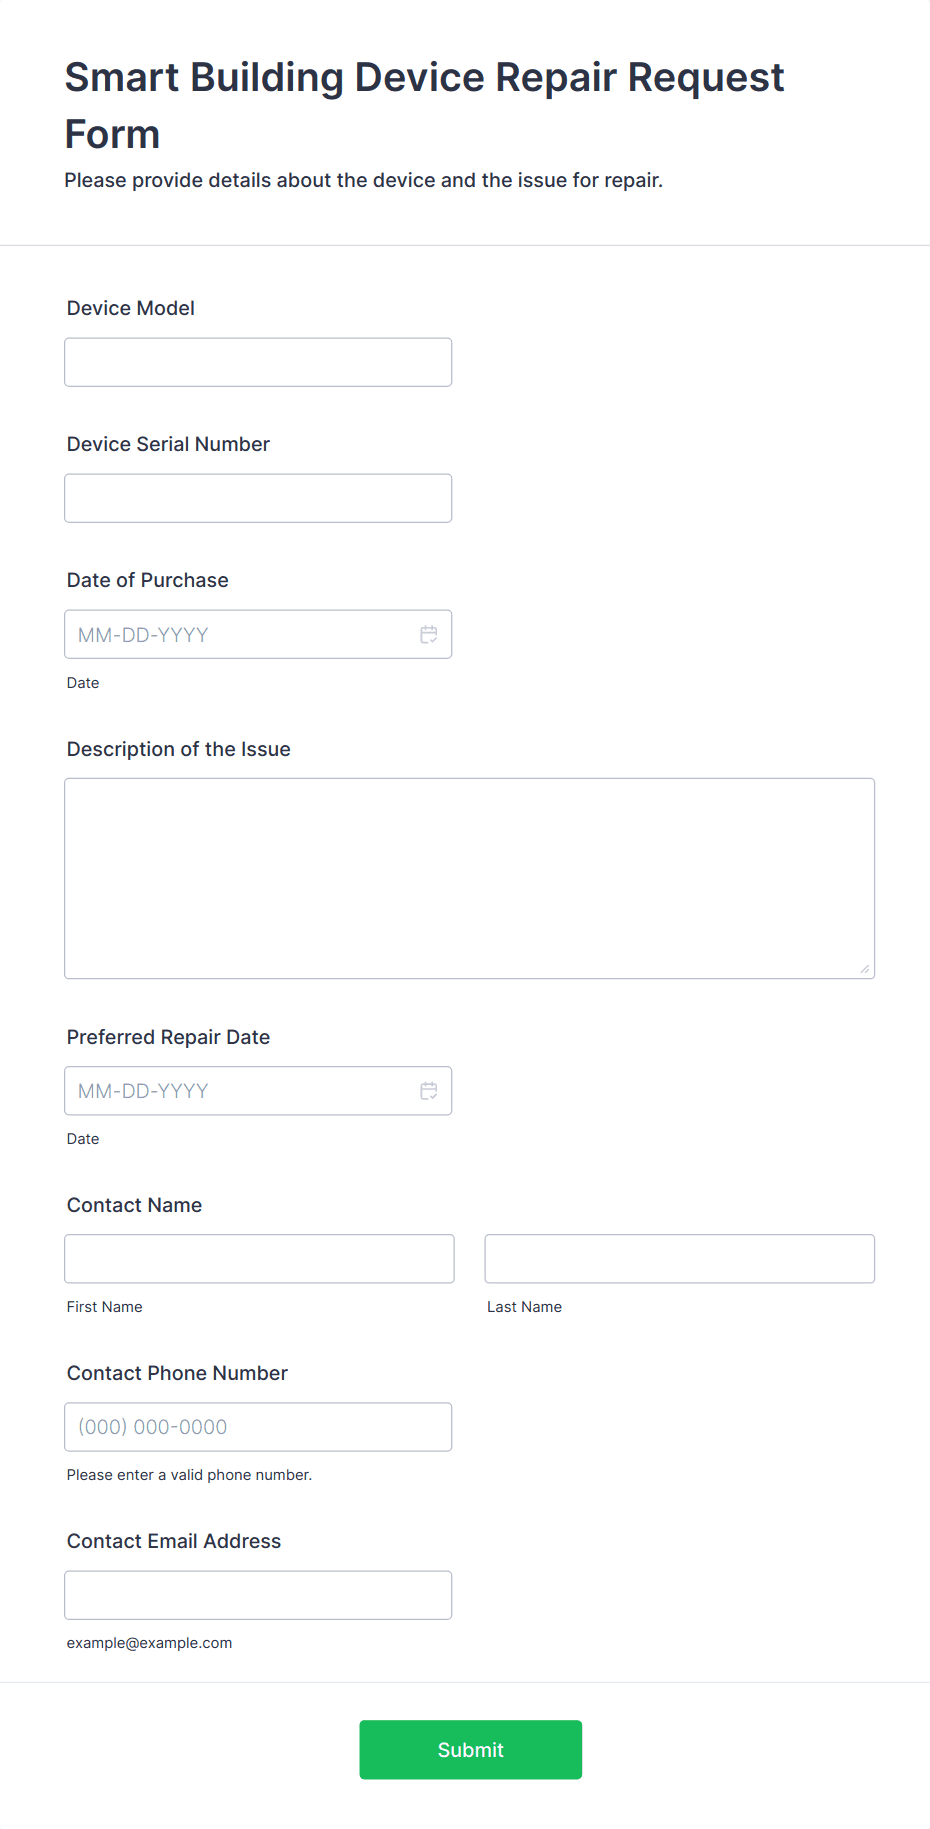This screenshot has height=1829, width=930.
Task: Open the Date of Purchase calendar picker icon
Action: click(x=429, y=634)
